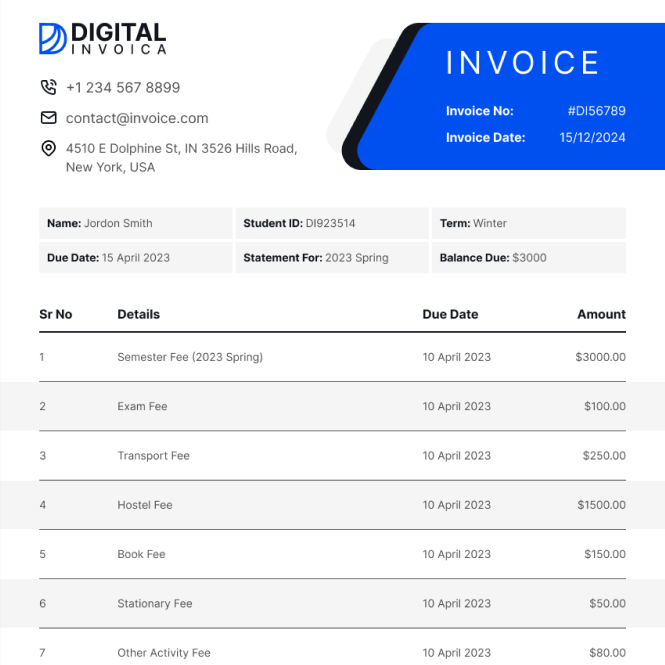Select the $50.00 amount
This screenshot has width=665, height=665.
607,604
